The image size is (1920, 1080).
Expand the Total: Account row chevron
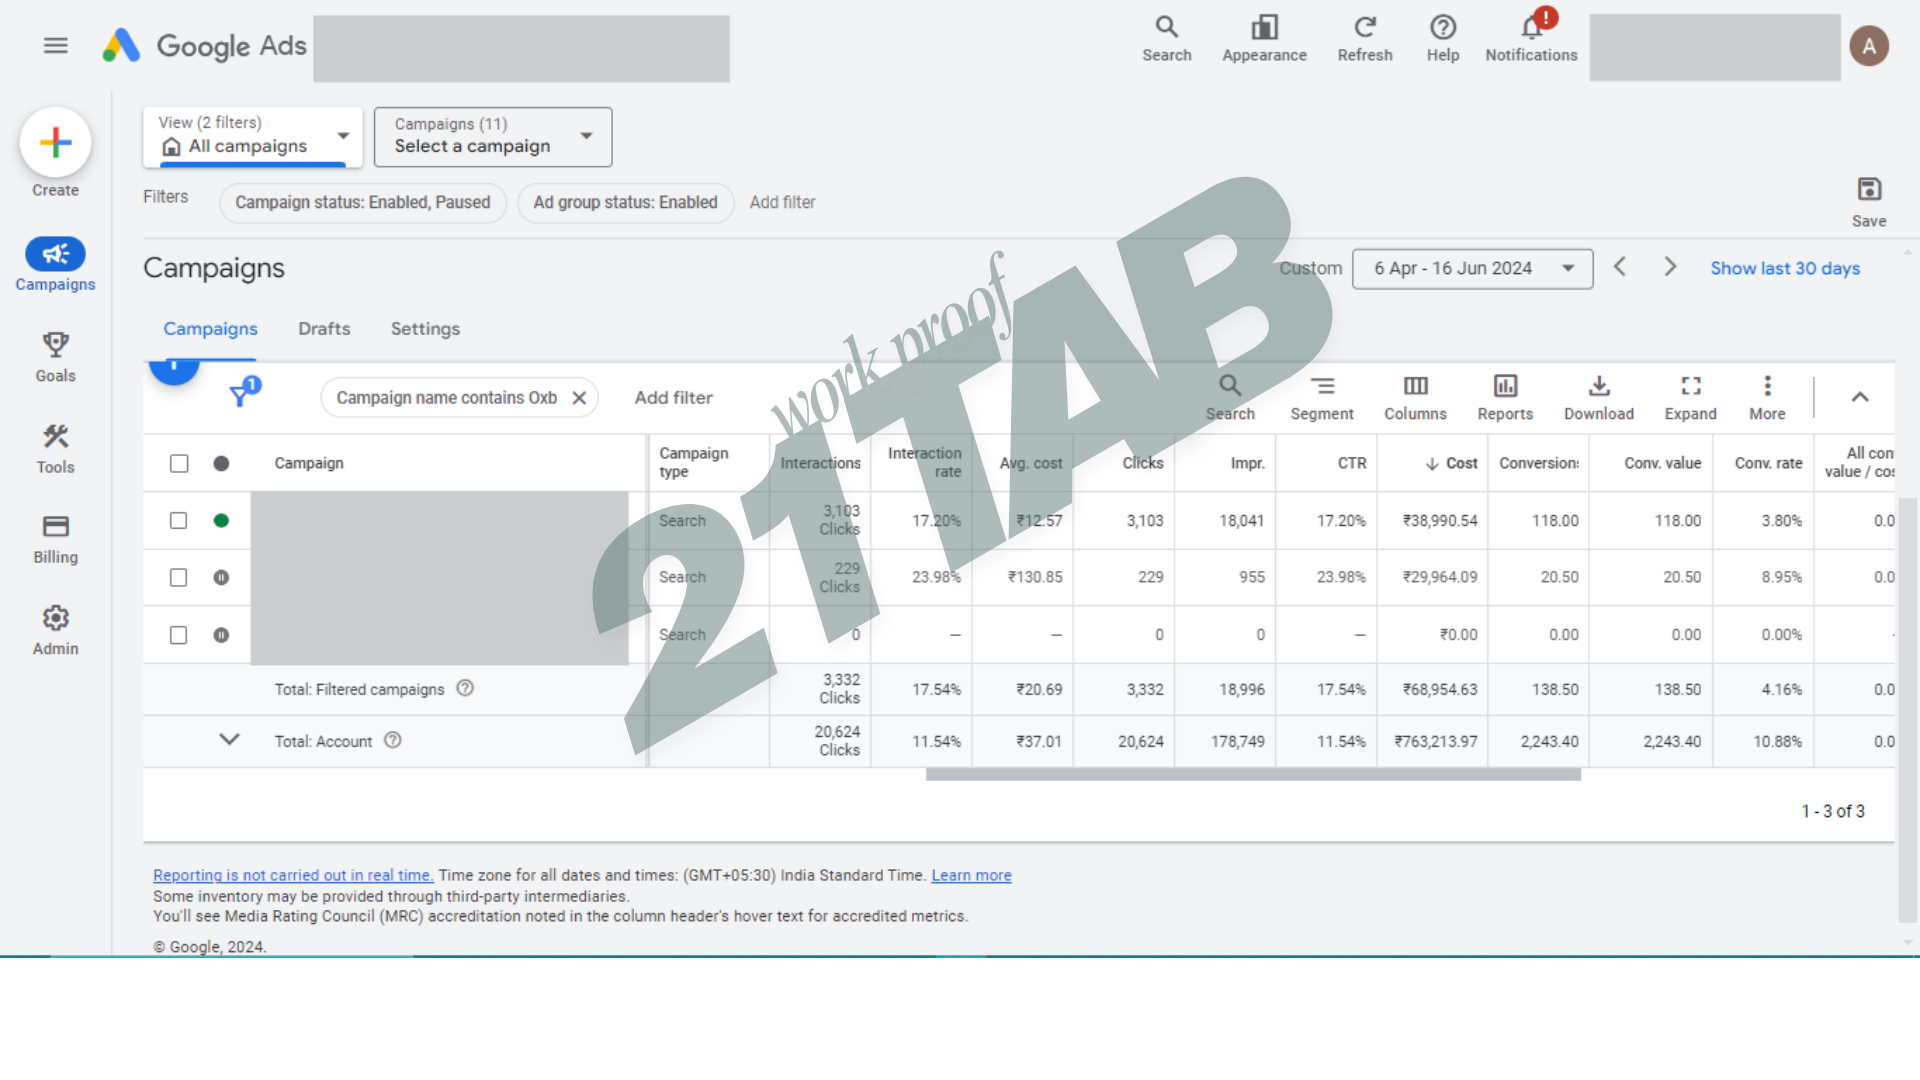click(229, 740)
